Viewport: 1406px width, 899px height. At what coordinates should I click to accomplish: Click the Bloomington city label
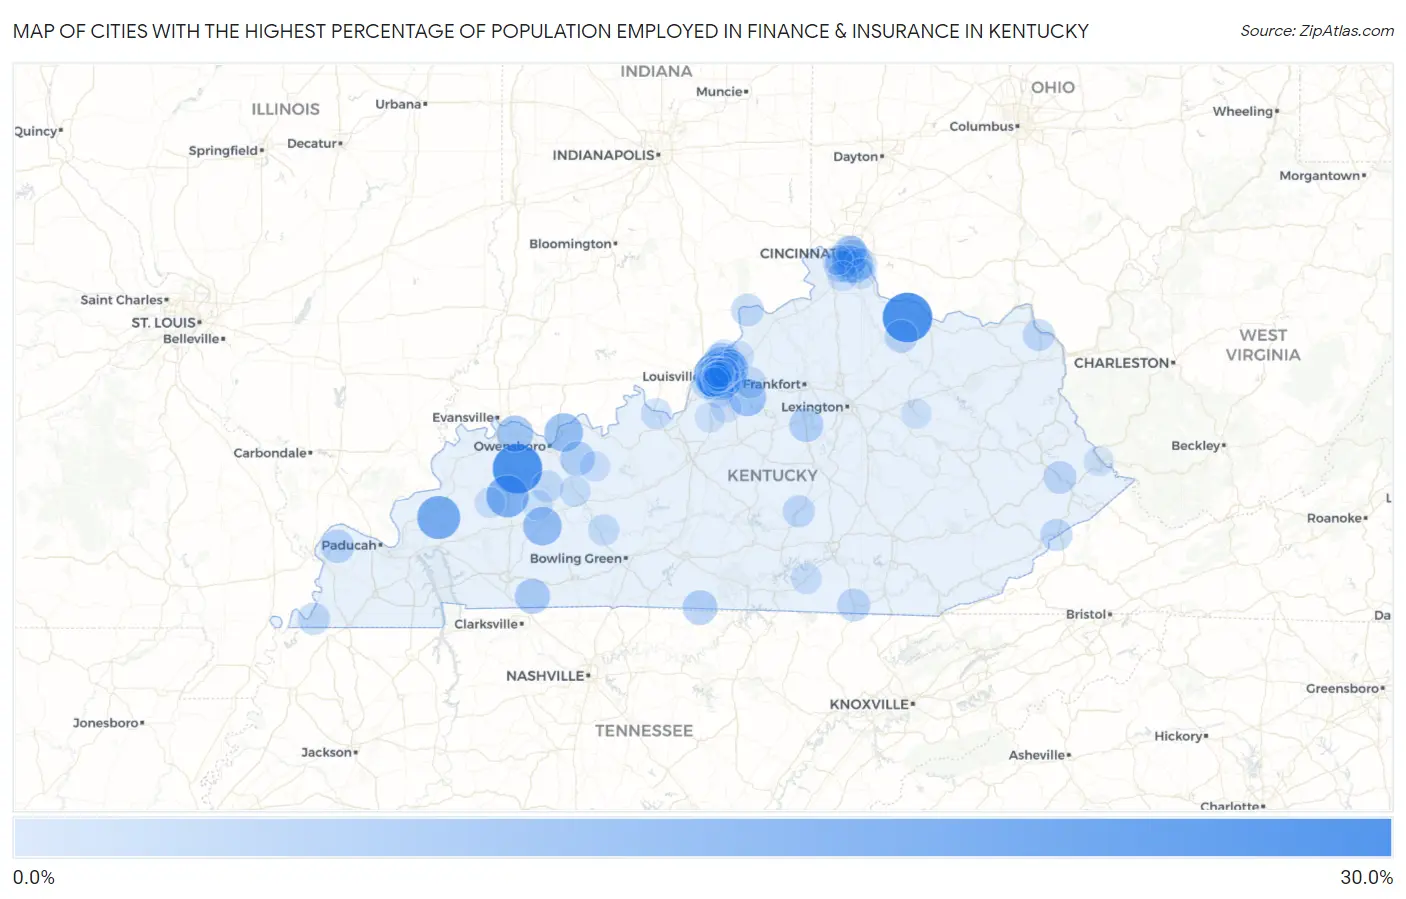tap(572, 244)
